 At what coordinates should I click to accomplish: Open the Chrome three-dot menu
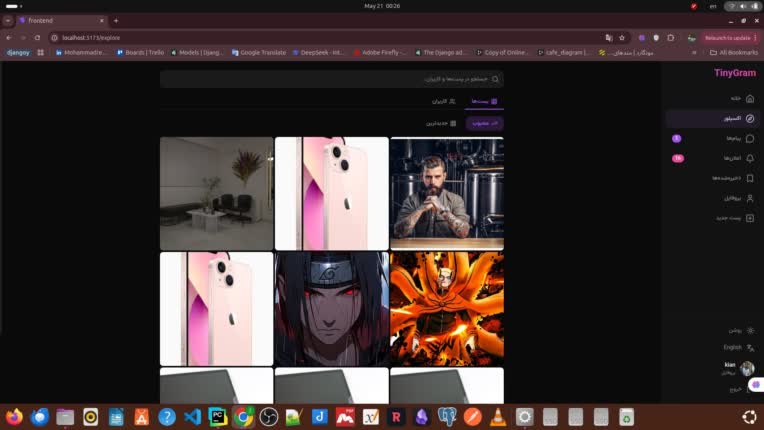click(x=756, y=37)
